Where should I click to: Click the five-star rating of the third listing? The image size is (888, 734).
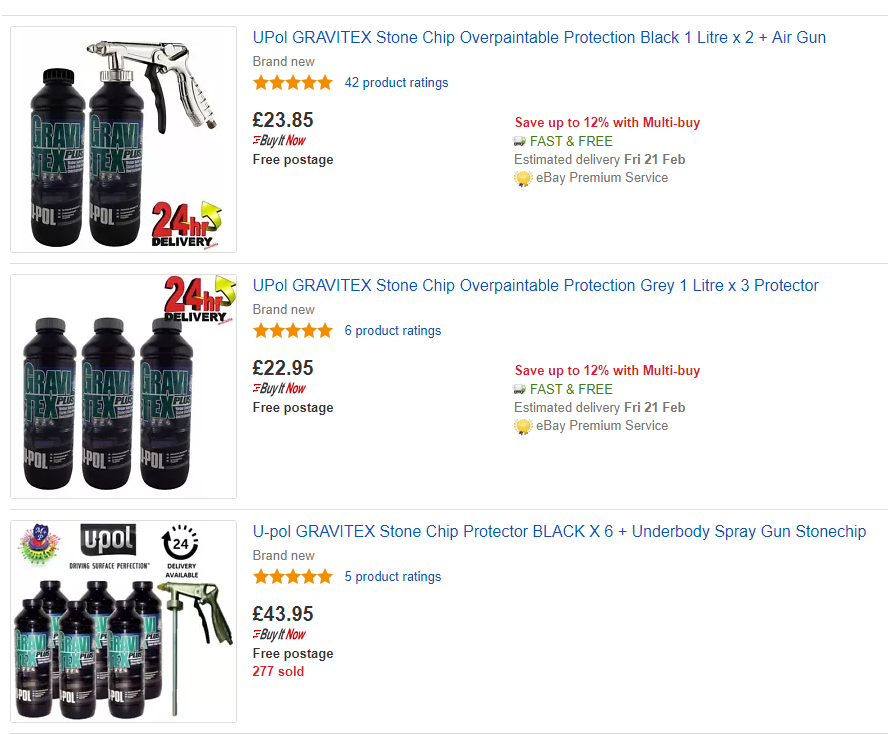pyautogui.click(x=293, y=577)
